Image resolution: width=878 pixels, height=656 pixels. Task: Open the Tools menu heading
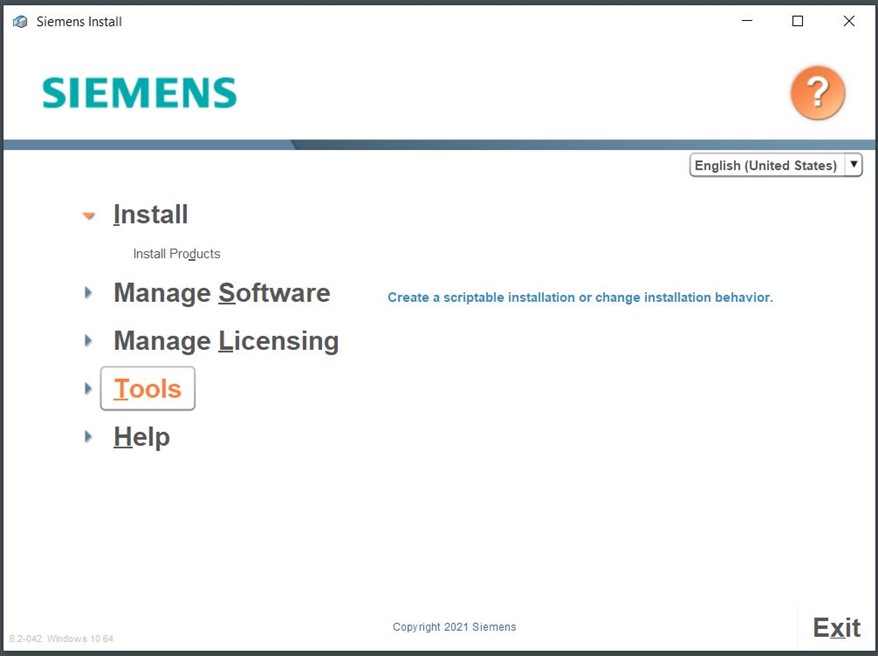pos(148,388)
